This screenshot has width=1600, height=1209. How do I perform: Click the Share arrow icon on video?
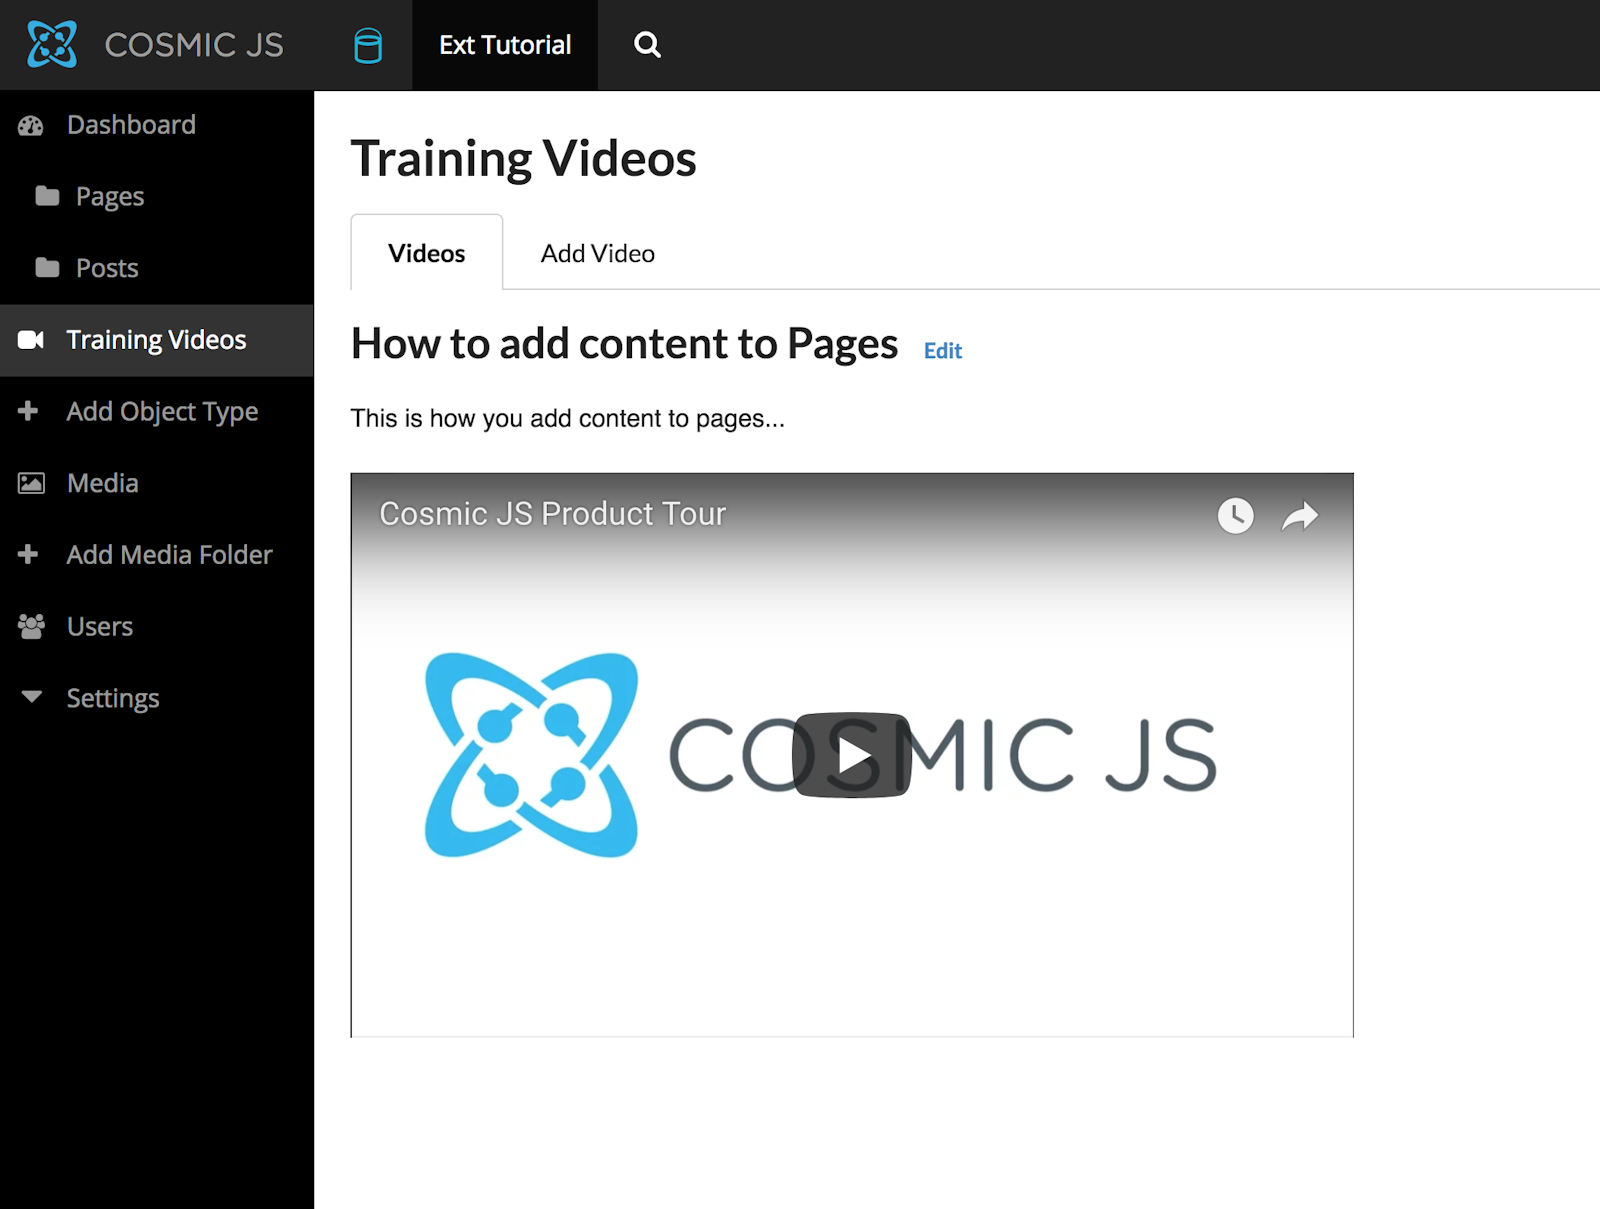pyautogui.click(x=1300, y=516)
